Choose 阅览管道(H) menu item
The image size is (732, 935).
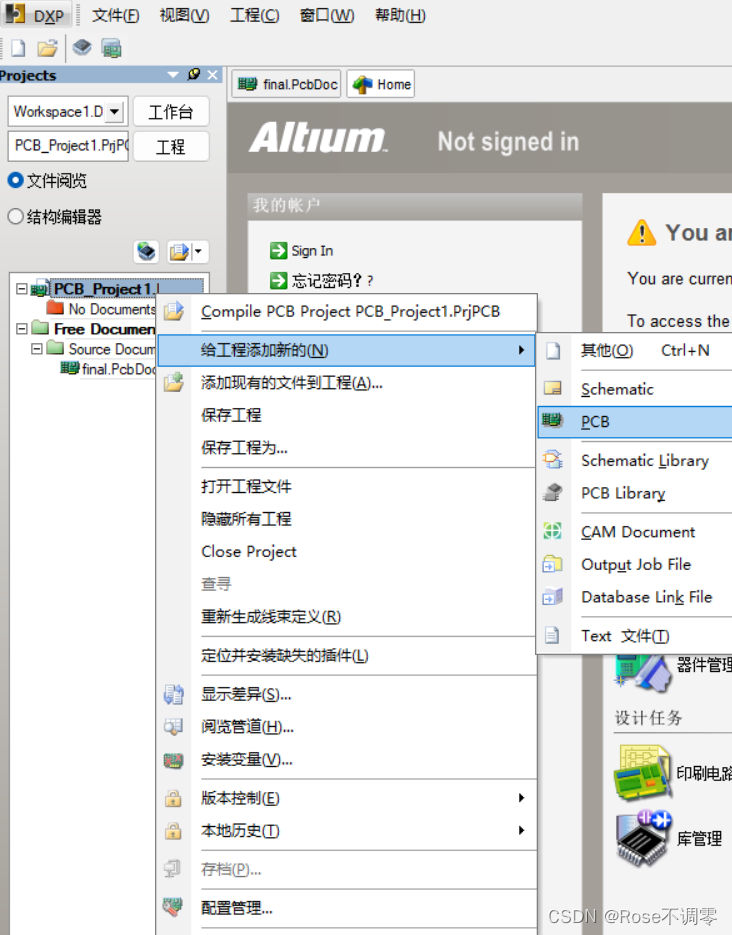347,727
